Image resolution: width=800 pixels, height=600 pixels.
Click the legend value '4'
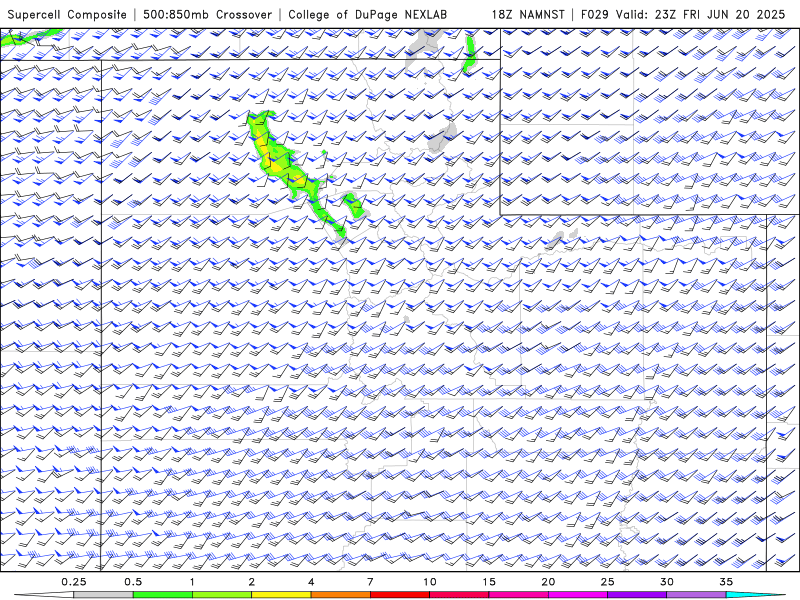click(x=311, y=582)
